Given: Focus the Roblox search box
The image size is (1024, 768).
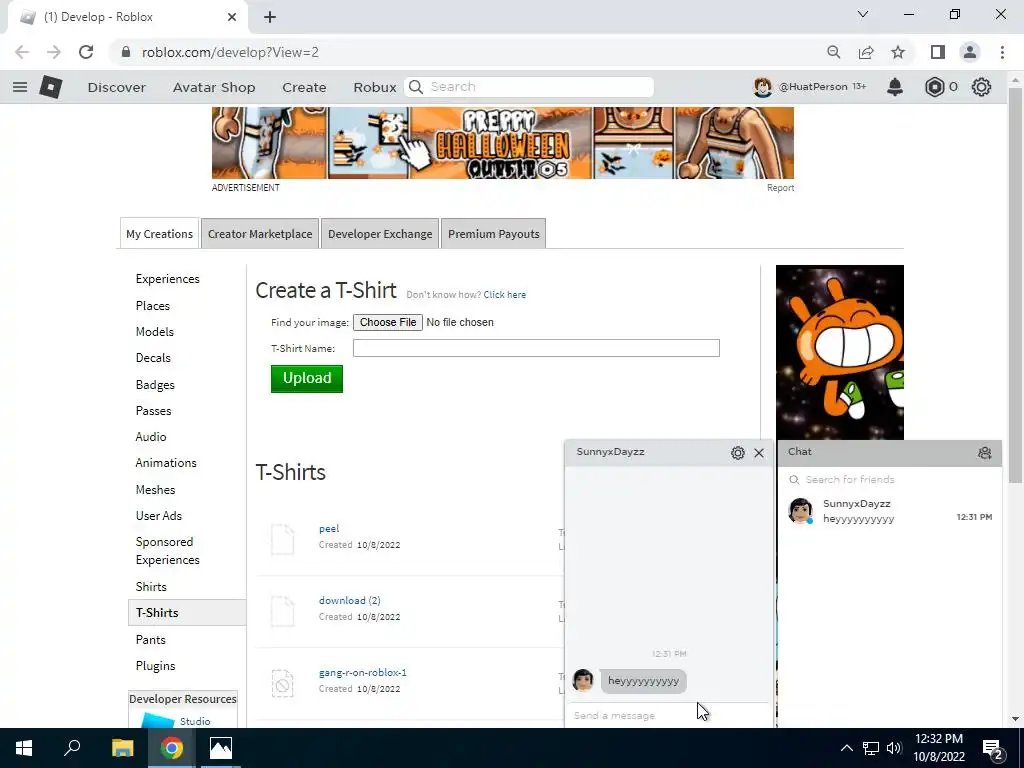Looking at the screenshot, I should pos(529,87).
